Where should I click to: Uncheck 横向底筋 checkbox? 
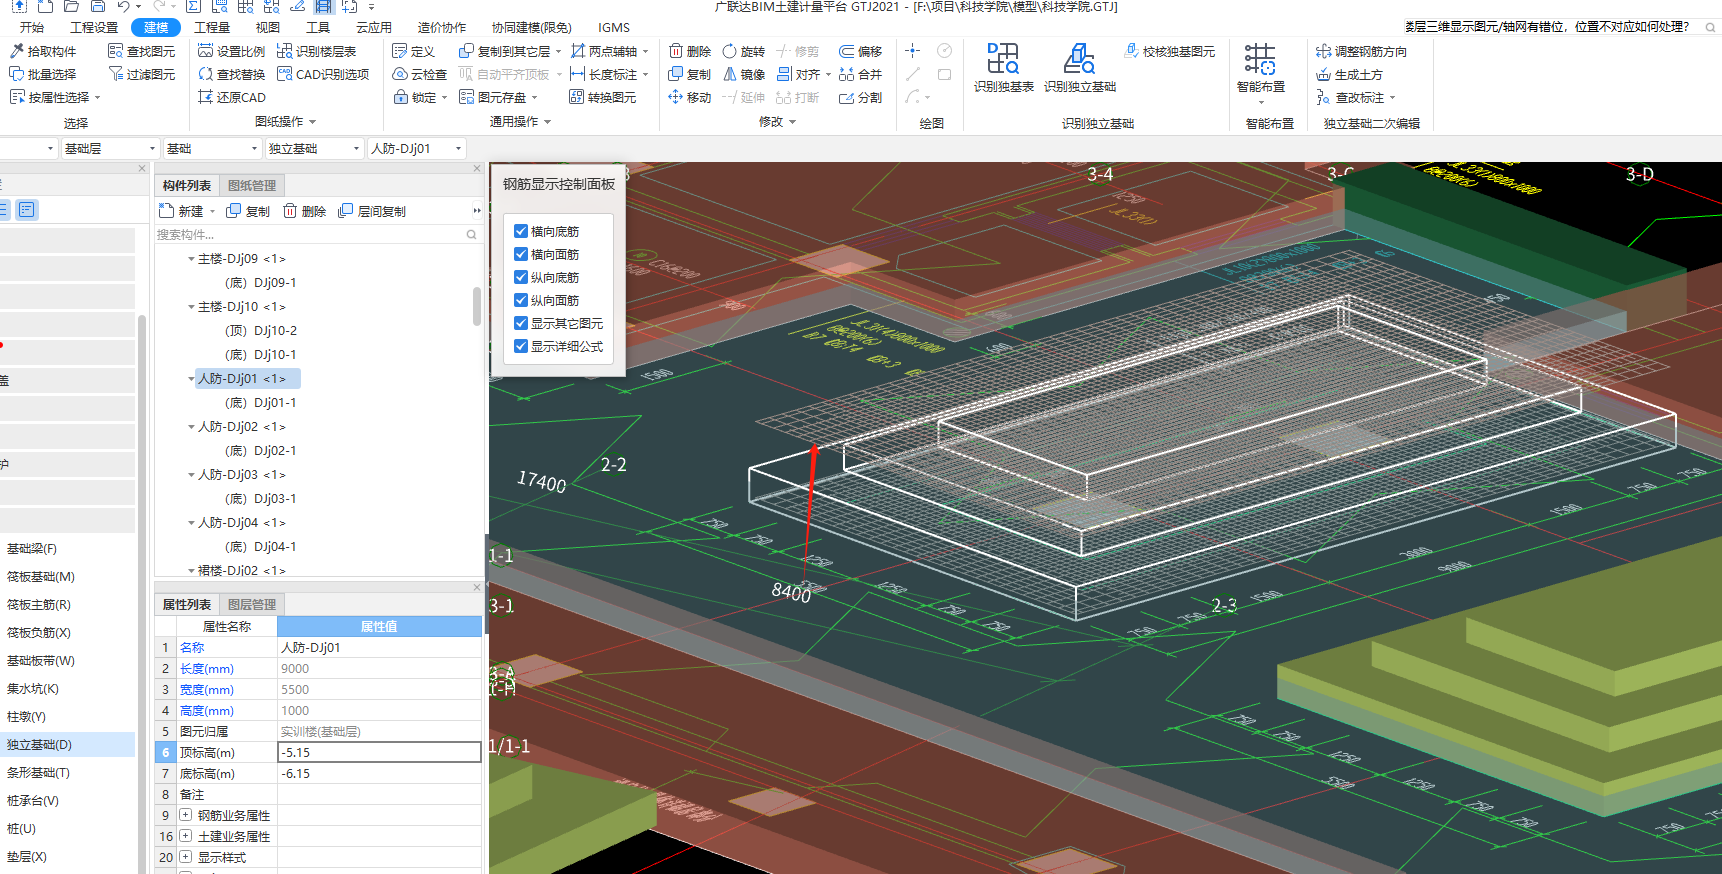tap(520, 231)
